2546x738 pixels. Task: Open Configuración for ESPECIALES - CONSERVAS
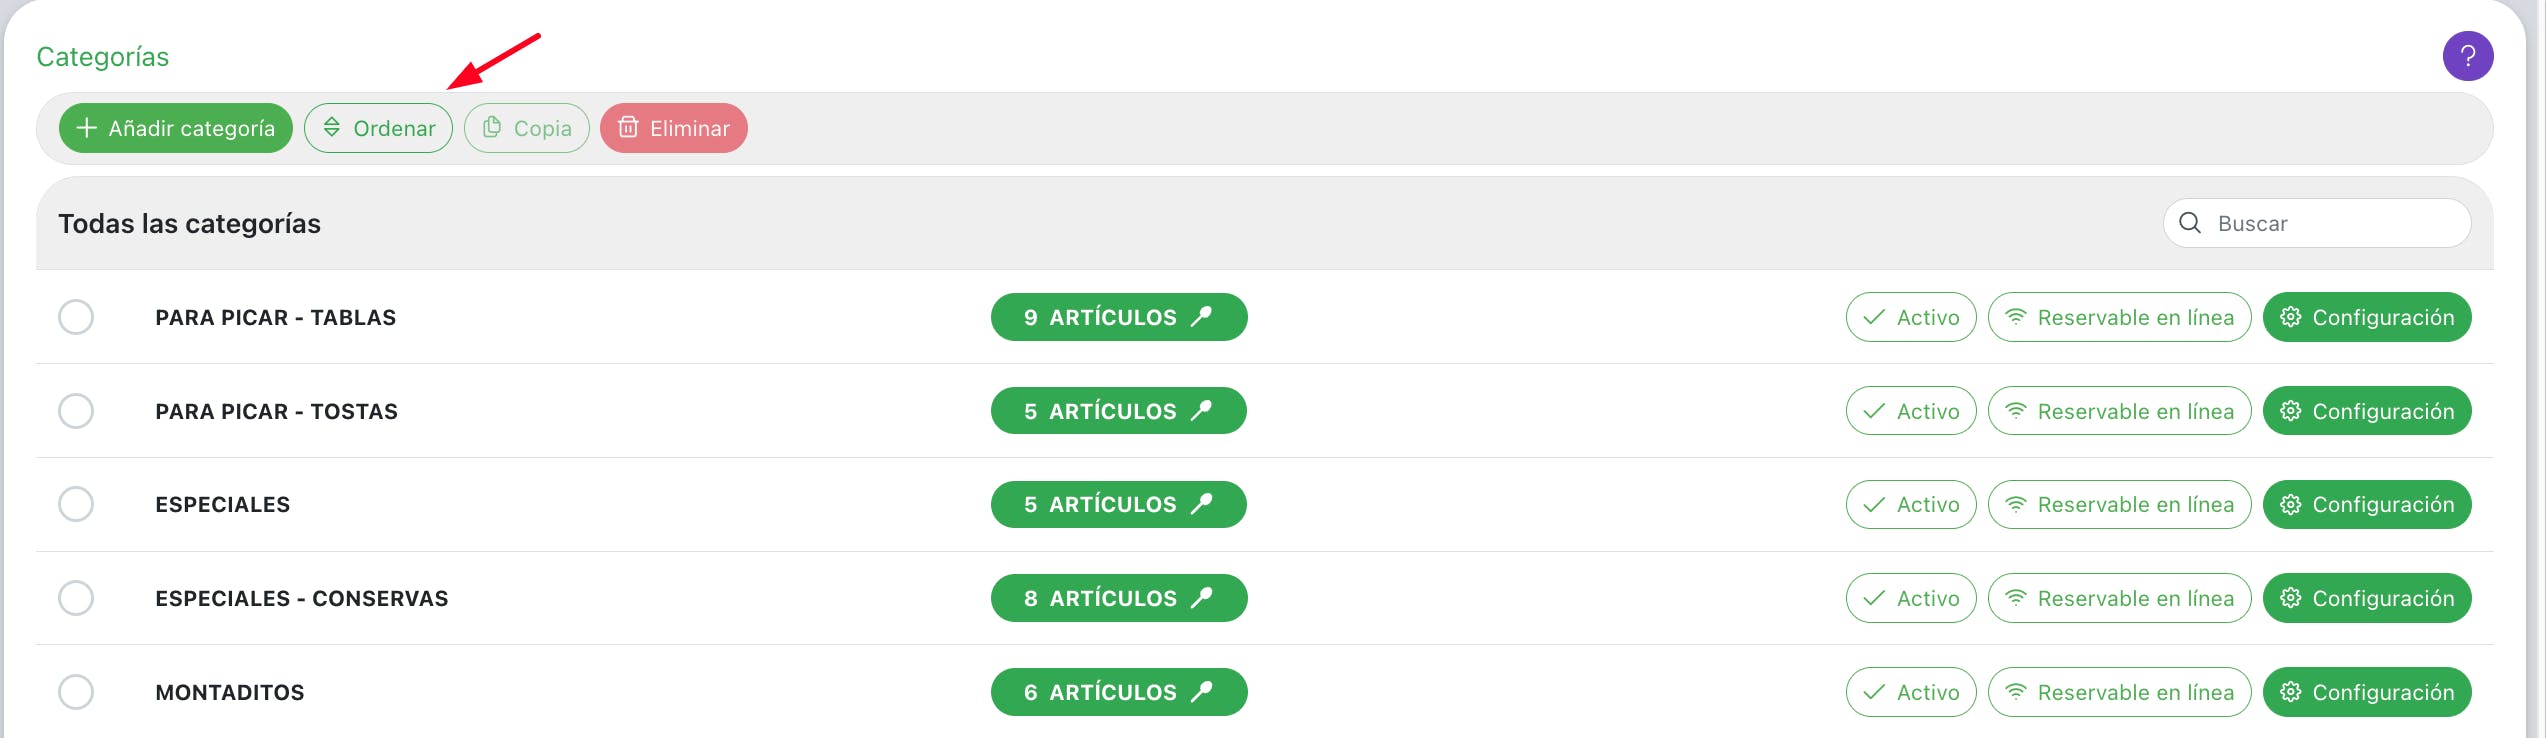pos(2366,598)
